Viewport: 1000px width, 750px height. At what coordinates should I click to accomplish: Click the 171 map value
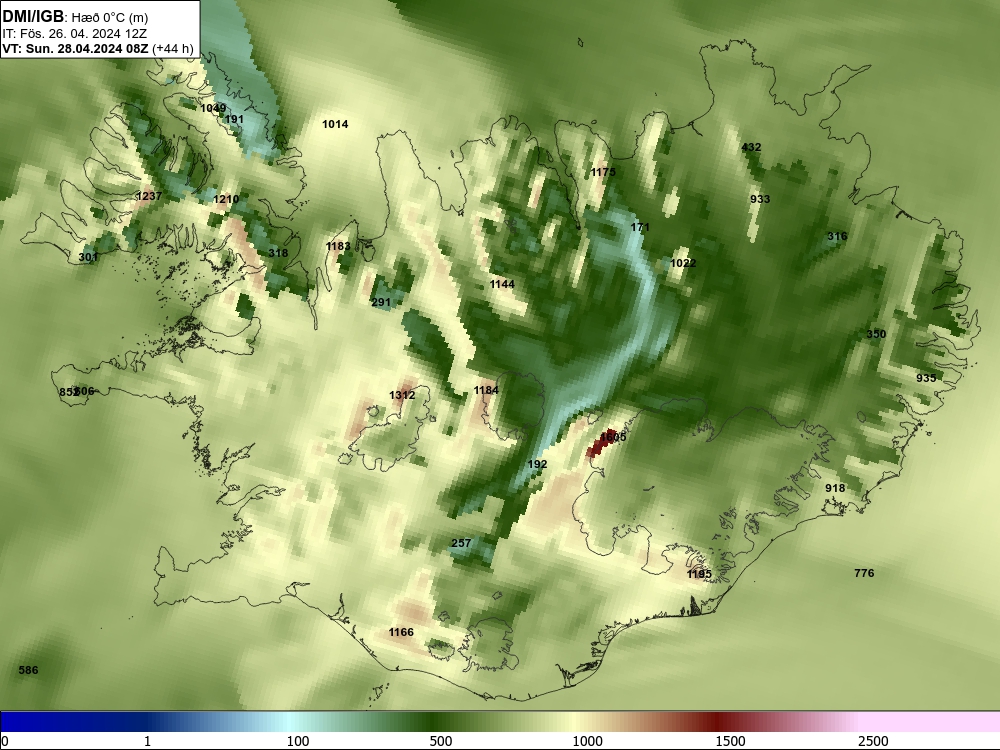click(x=640, y=227)
